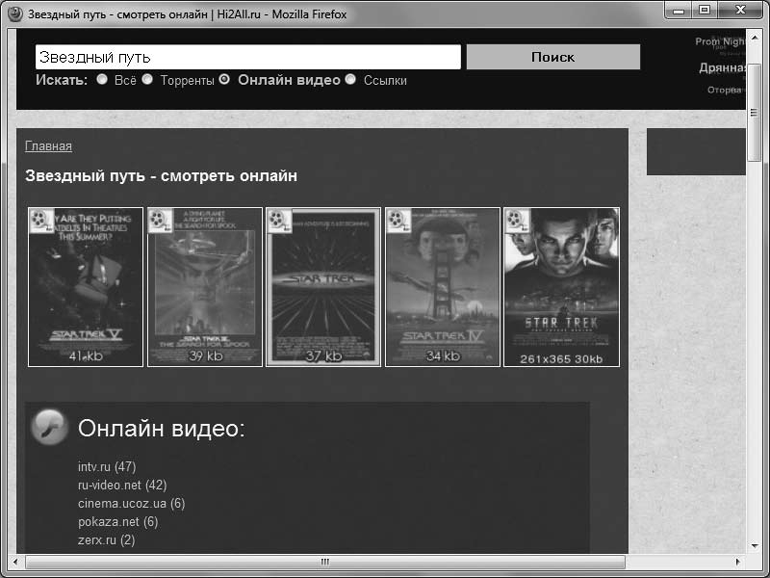
Task: Click film reel icon on 261x365 poster
Action: tap(517, 220)
